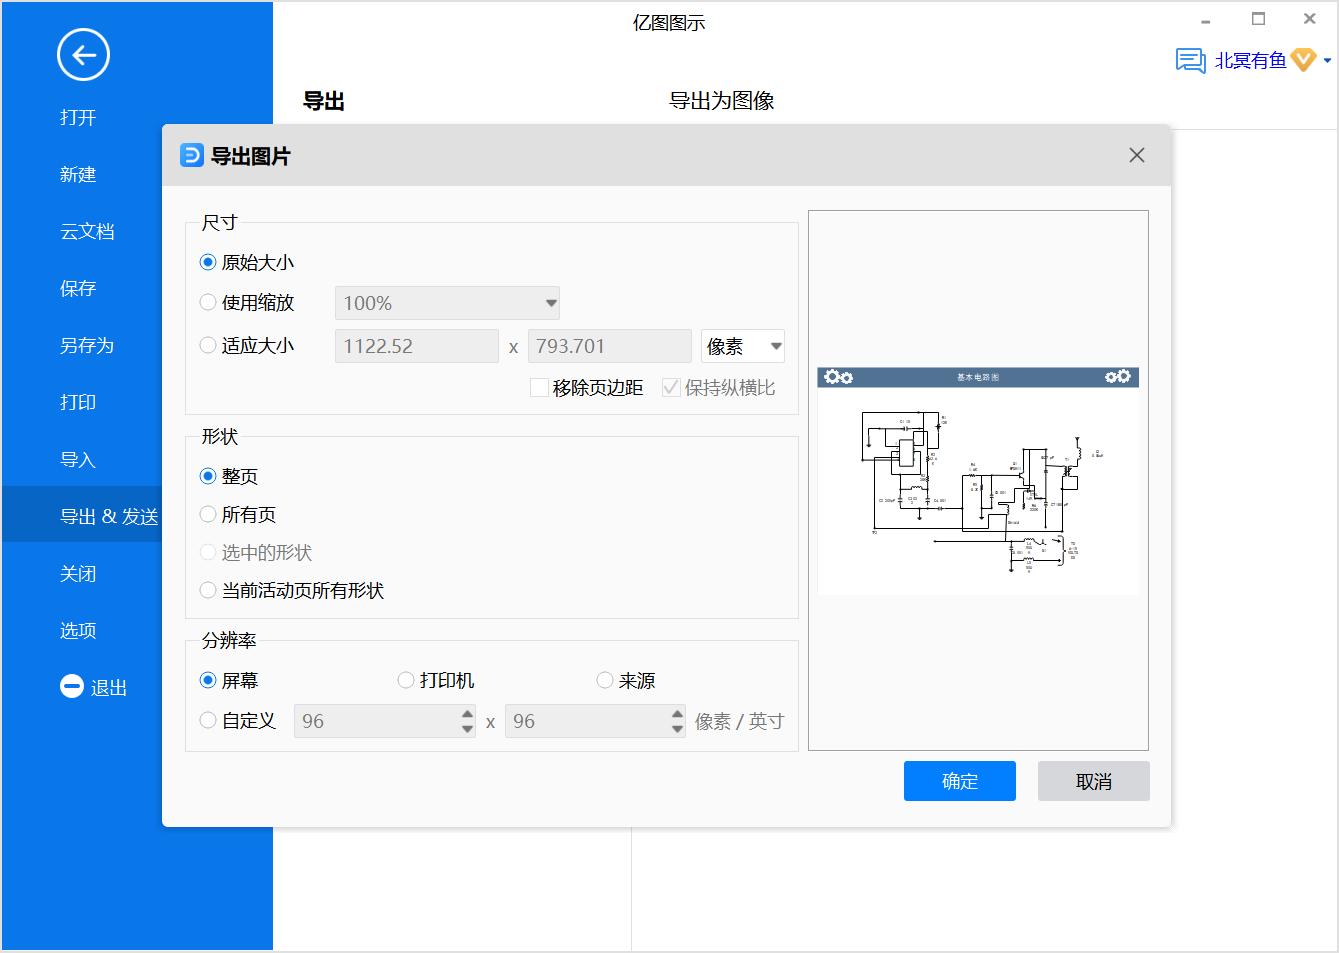1339x953 pixels.
Task: Select 所有页 under 形状
Action: [207, 514]
